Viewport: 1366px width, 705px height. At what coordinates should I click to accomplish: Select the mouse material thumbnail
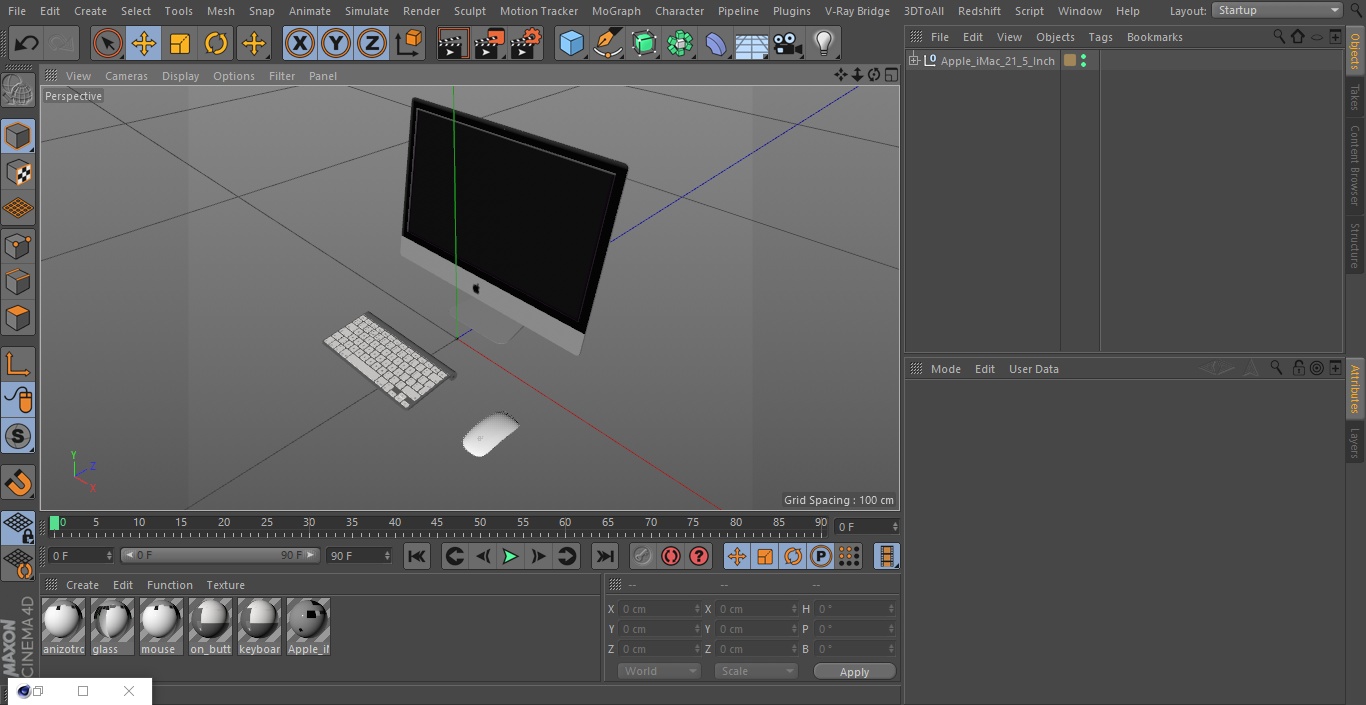pos(161,627)
